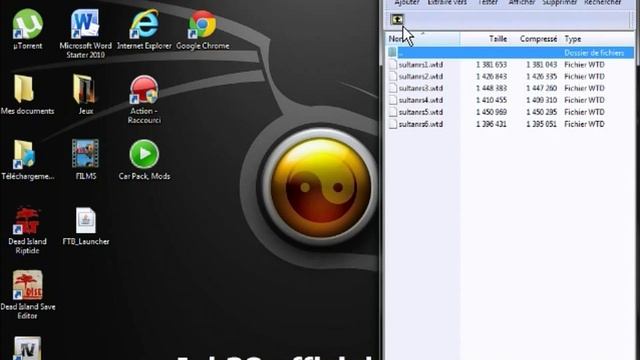
Task: Click the compressed value 1 395 051
Action: pos(541,124)
